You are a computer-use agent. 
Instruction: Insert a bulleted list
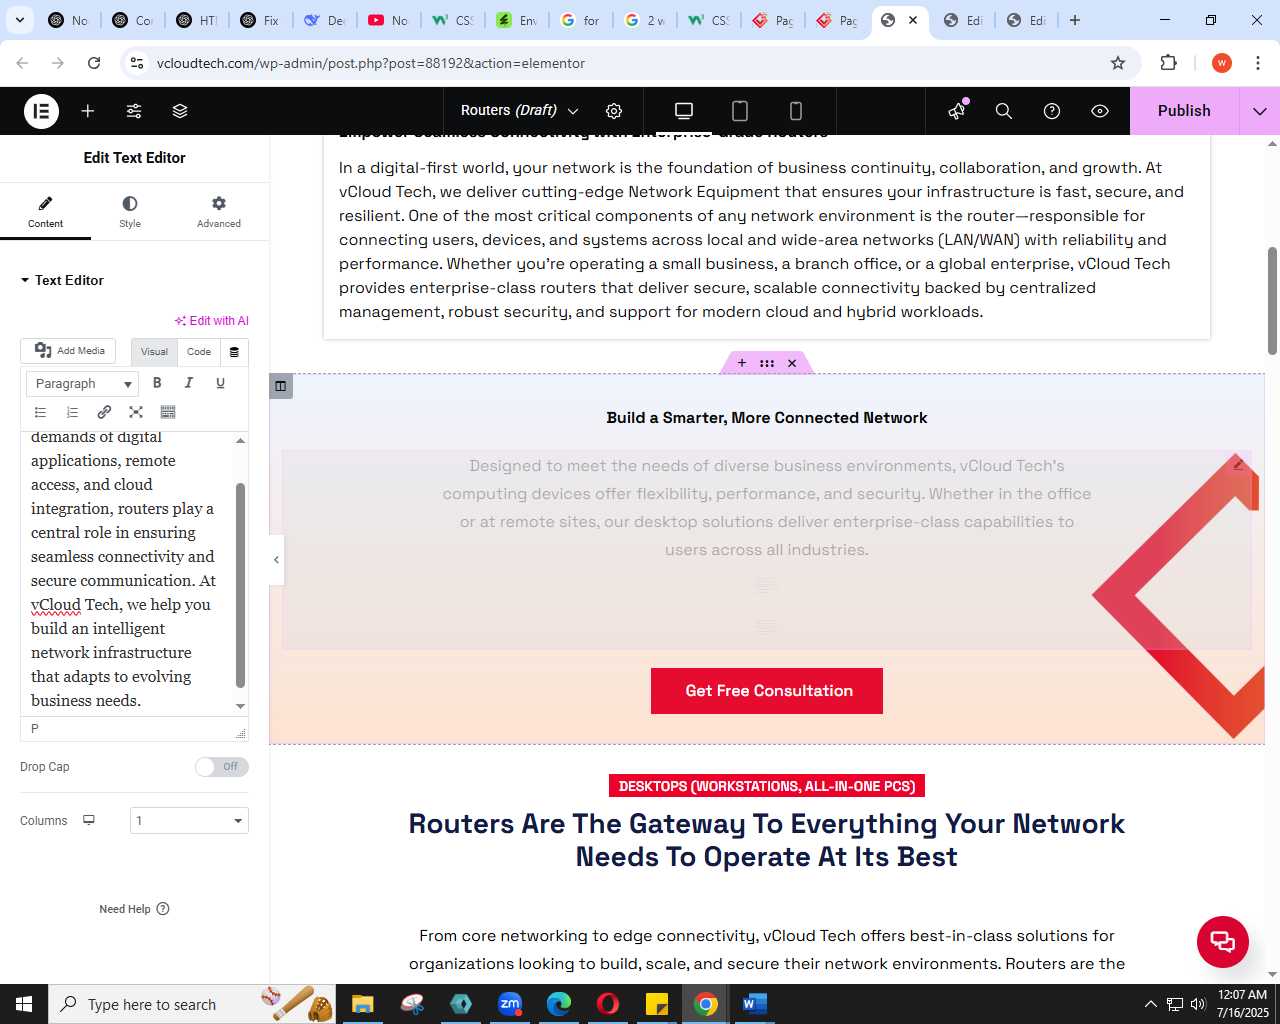(40, 412)
